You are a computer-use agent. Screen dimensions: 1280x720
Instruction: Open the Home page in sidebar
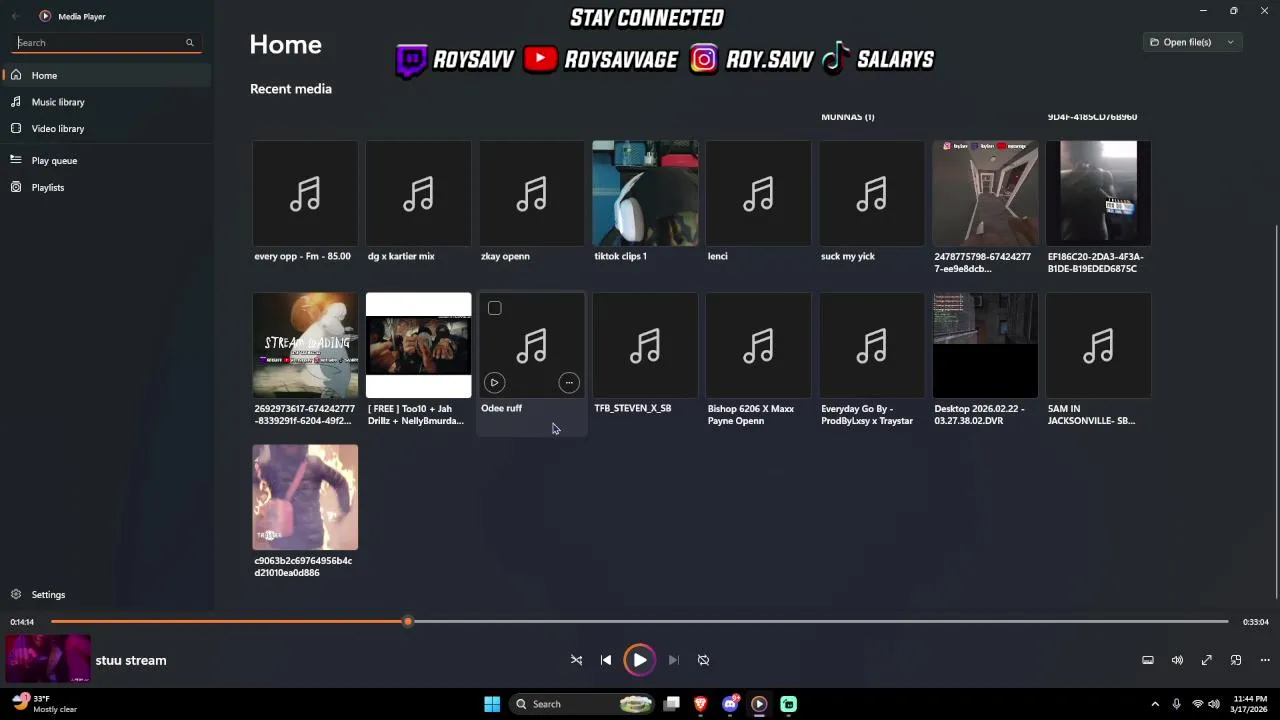[x=106, y=75]
